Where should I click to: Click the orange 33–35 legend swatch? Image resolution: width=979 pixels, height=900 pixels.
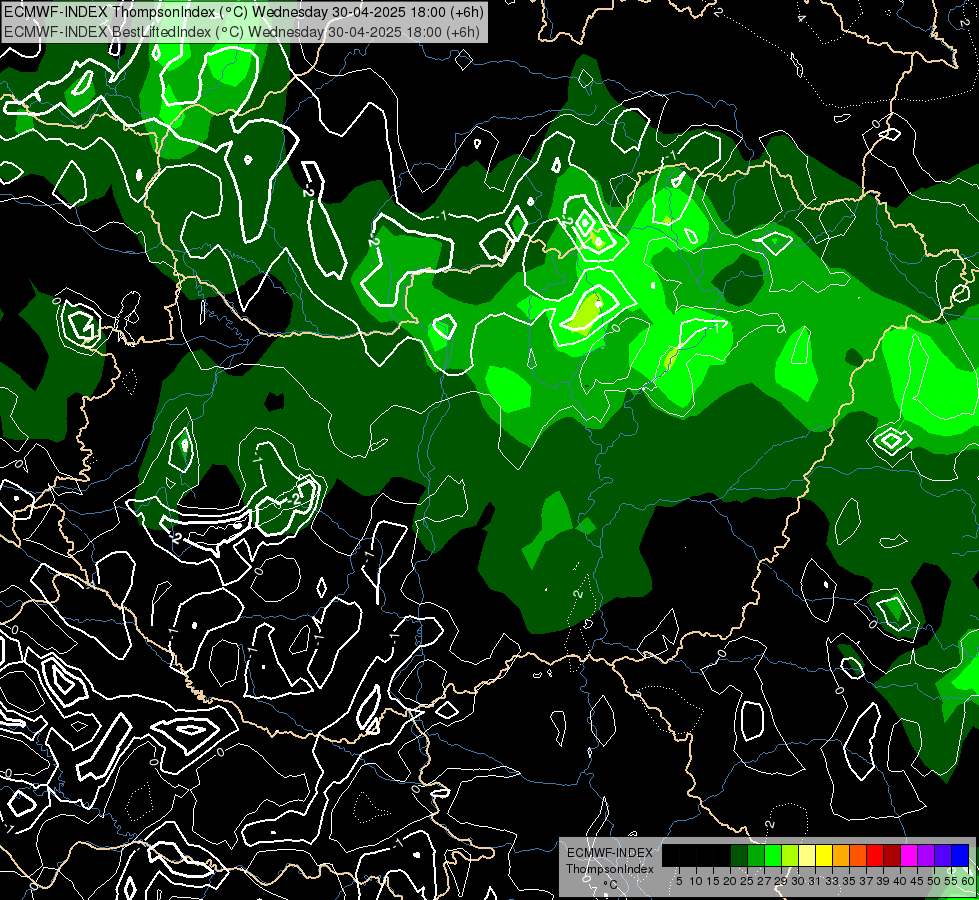coord(841,856)
